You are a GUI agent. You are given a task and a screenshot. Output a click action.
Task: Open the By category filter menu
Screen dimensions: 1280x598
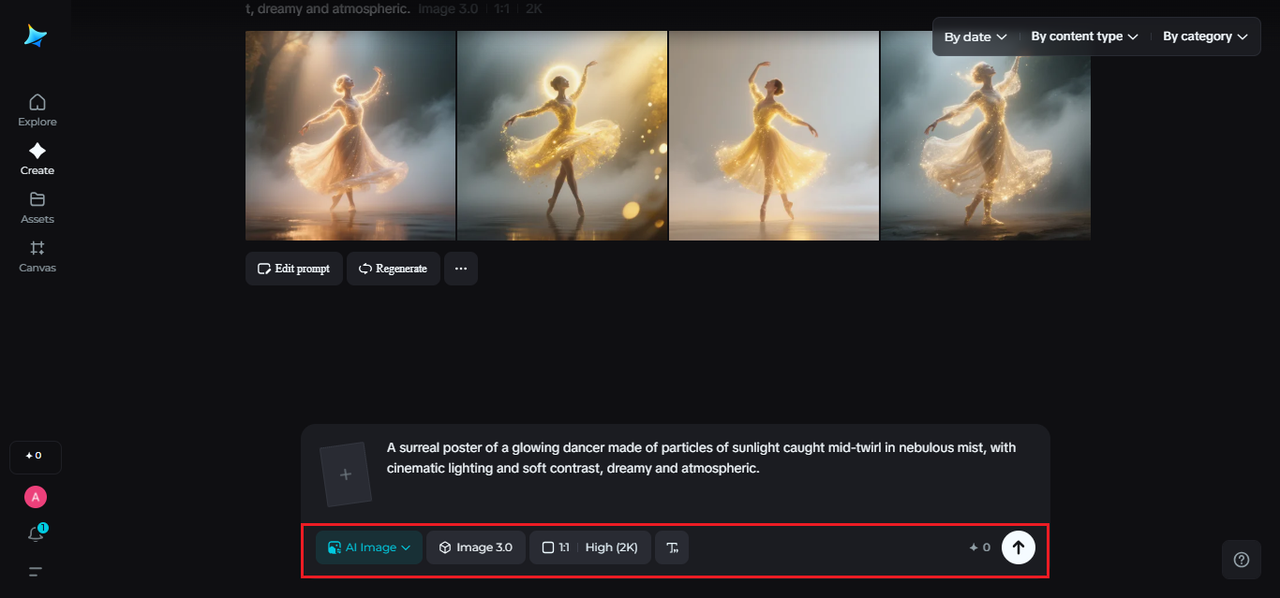pyautogui.click(x=1204, y=36)
